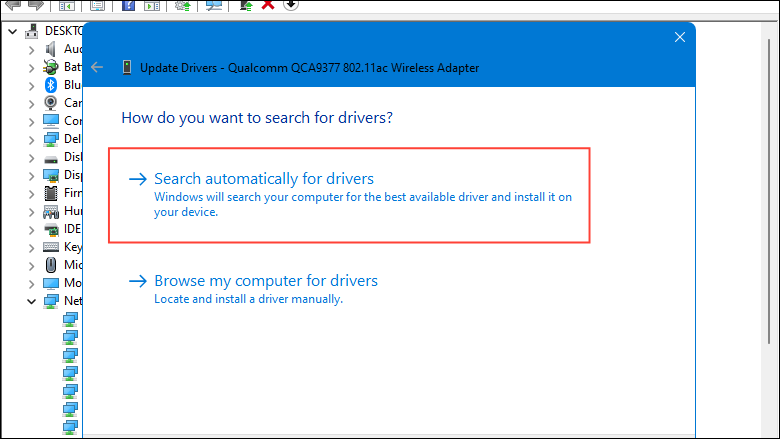Screen dimensions: 780x439
Task: Select the DESKTOP computer root icon
Action: click(32, 31)
